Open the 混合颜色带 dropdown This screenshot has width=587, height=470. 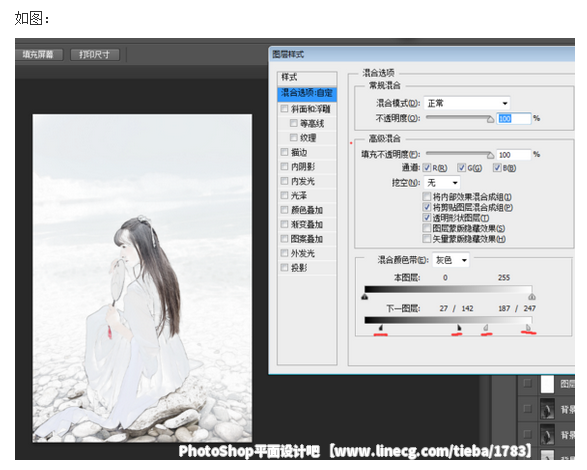[x=451, y=260]
